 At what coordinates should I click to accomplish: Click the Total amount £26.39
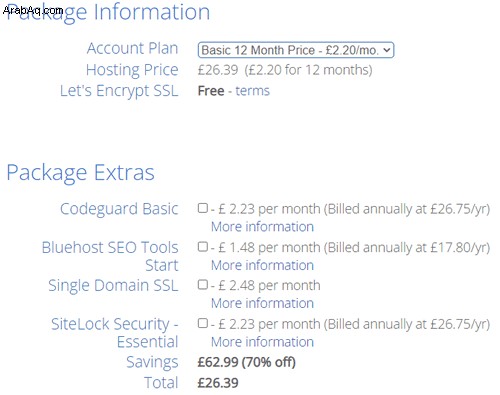coord(218,383)
